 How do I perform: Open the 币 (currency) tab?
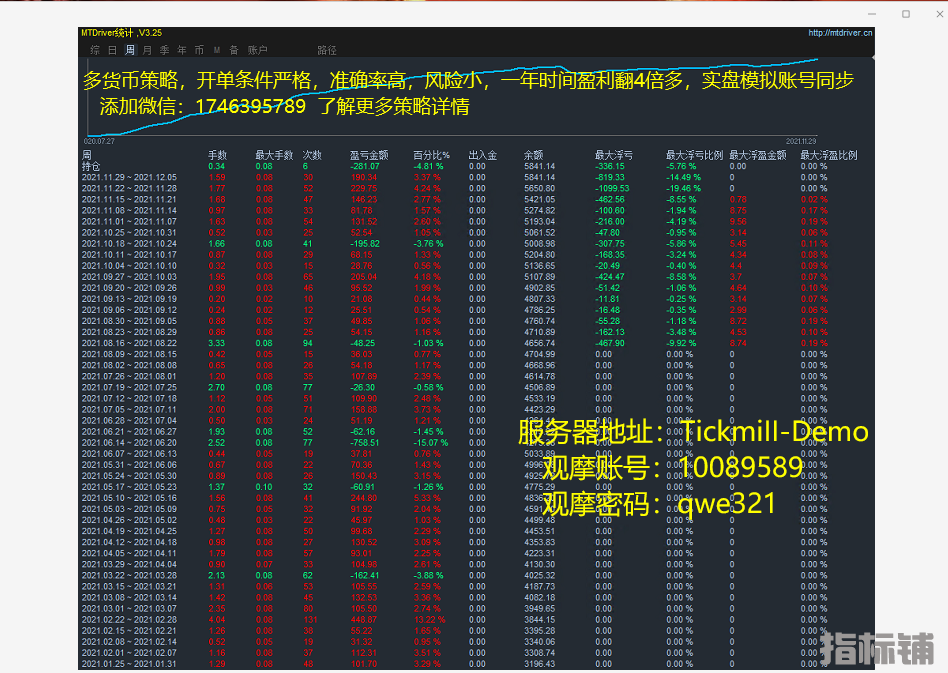[199, 49]
